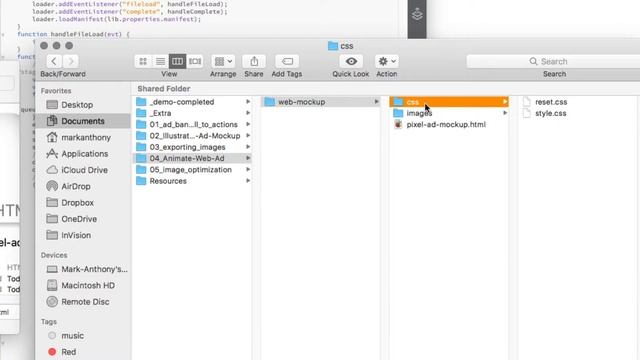
Task: Switch to cover flow view
Action: point(195,61)
